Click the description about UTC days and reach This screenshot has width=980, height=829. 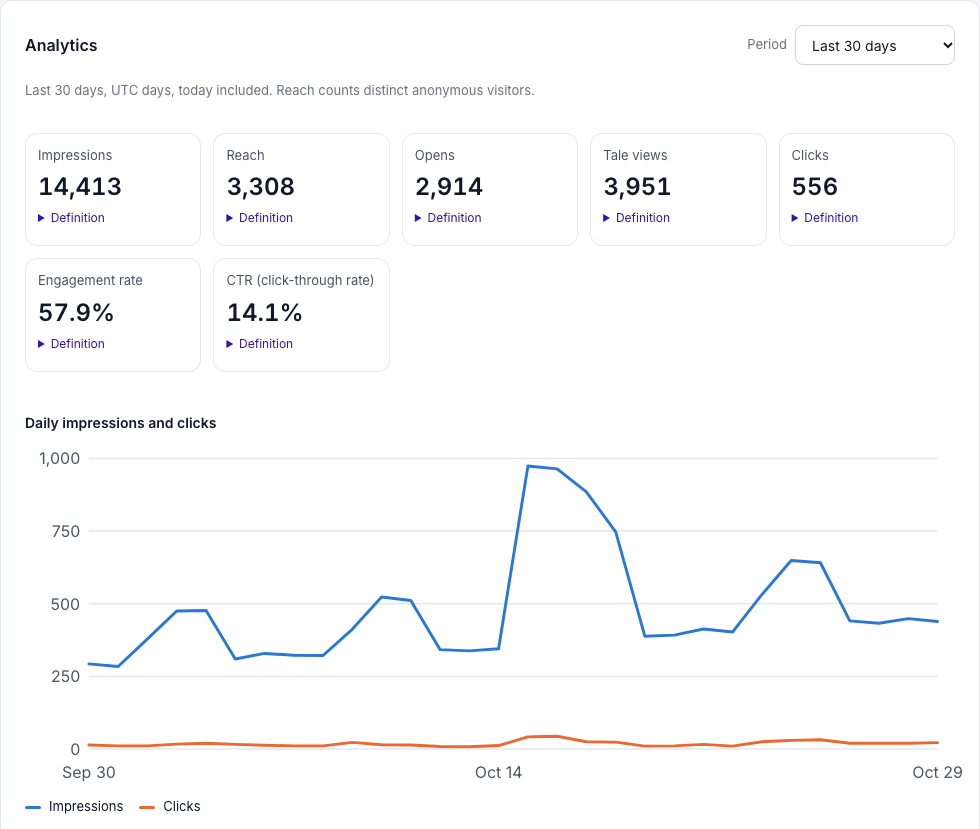(x=279, y=90)
